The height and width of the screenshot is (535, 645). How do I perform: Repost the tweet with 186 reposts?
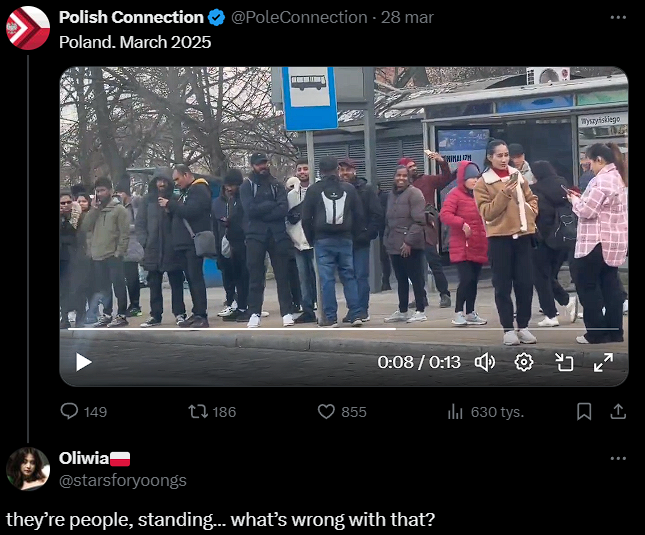pos(212,412)
